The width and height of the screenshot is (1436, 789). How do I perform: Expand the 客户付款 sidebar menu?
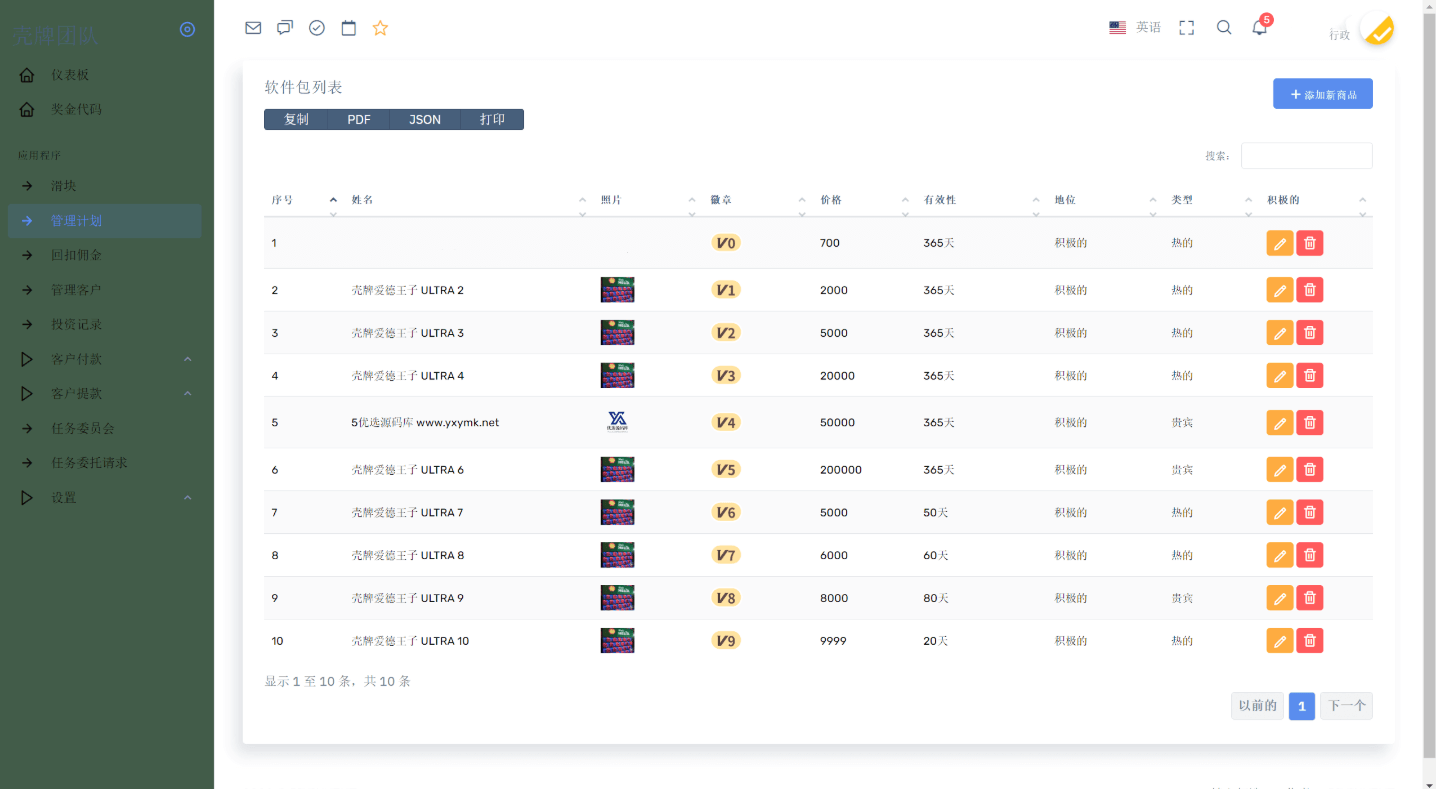(105, 359)
